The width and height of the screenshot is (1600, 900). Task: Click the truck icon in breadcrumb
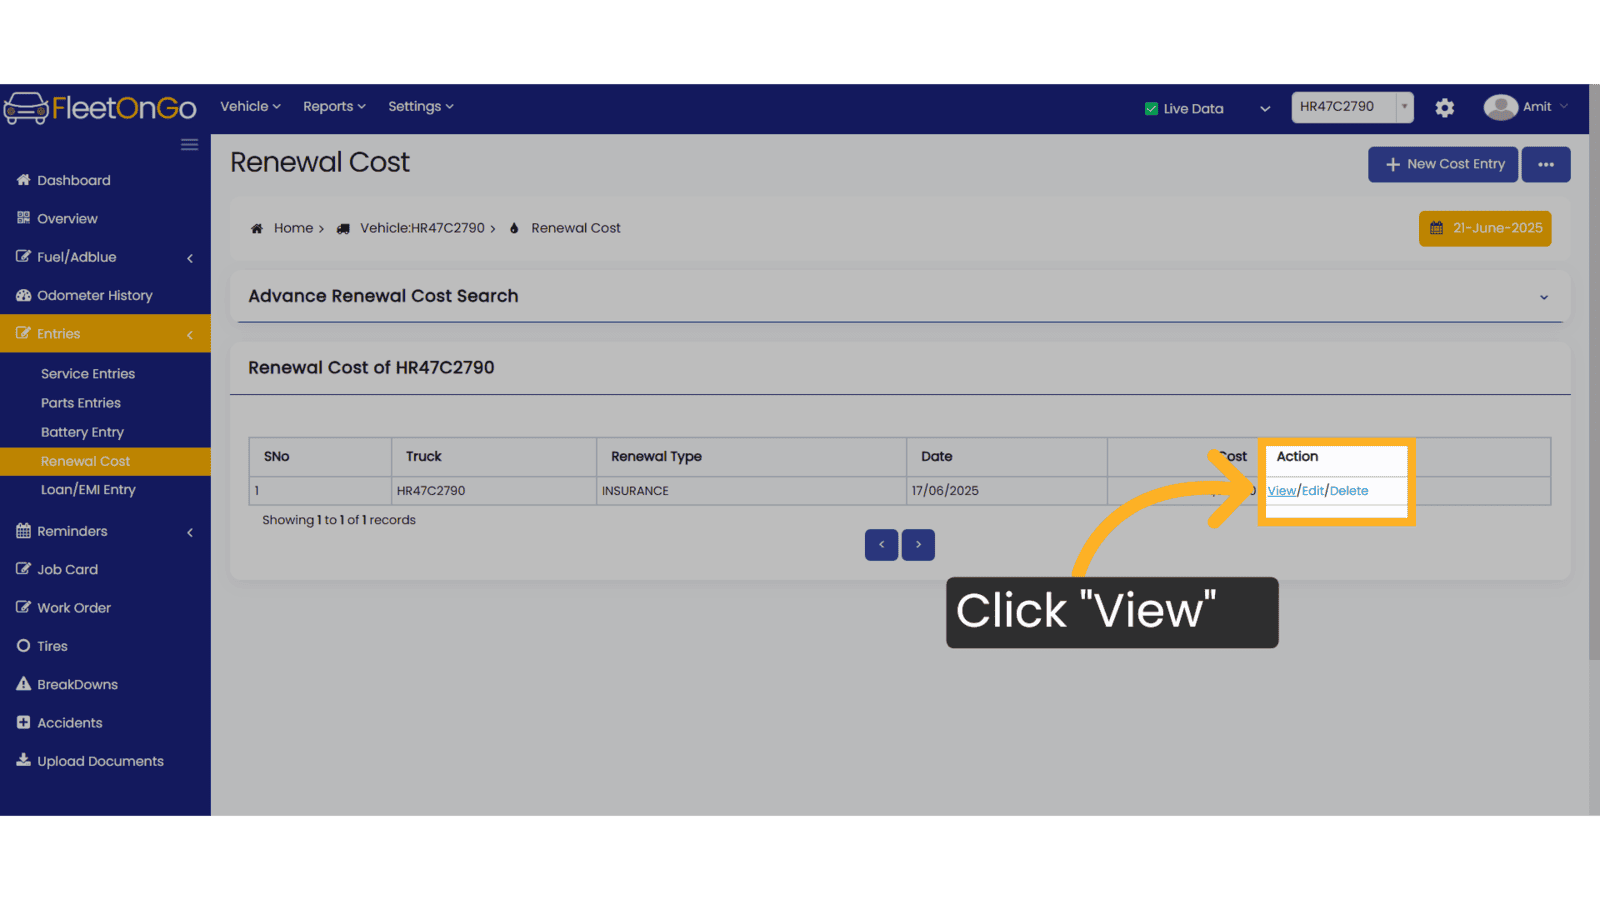pos(343,228)
